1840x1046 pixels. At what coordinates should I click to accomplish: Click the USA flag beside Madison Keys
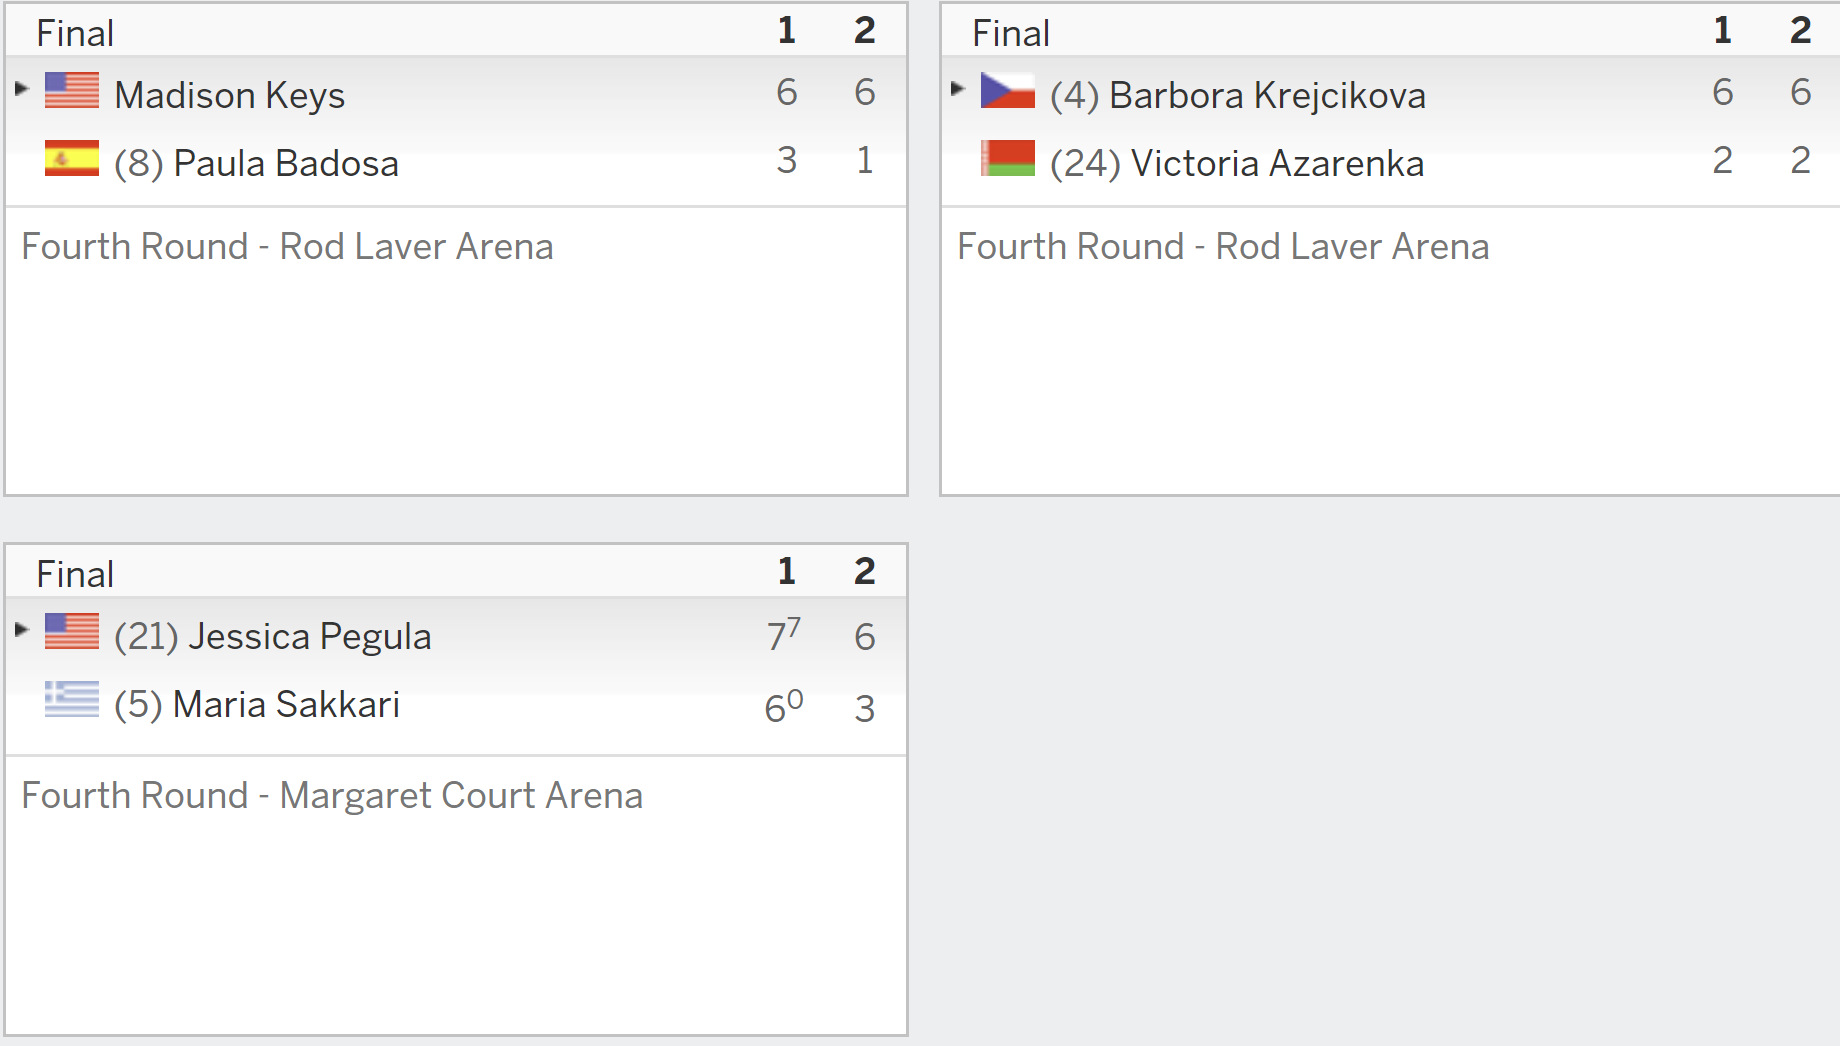[x=72, y=90]
